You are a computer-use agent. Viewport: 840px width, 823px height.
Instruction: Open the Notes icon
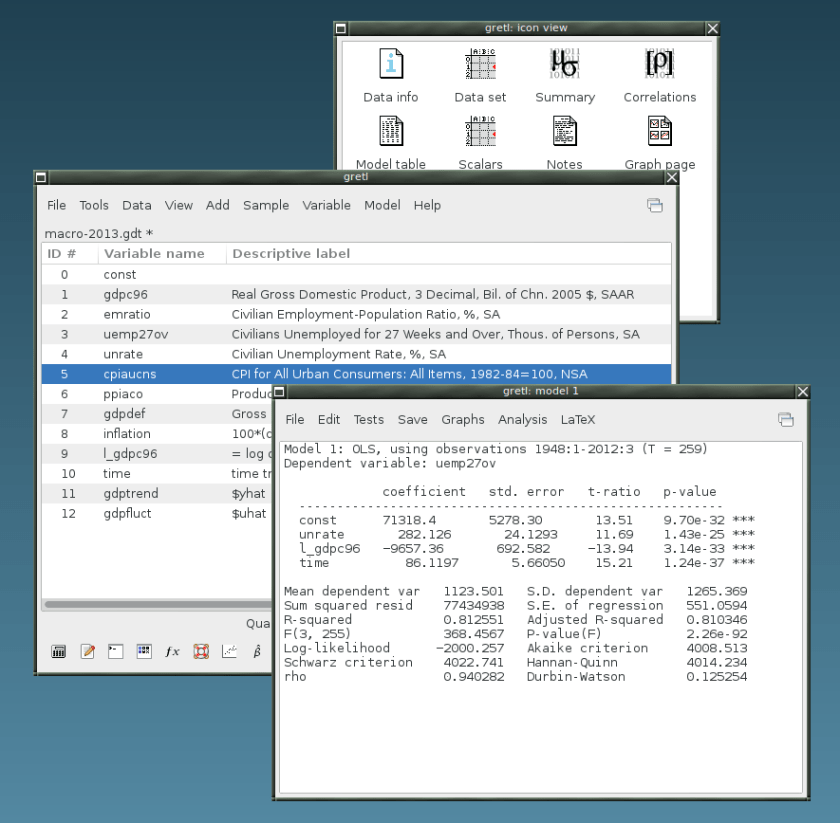tap(564, 131)
